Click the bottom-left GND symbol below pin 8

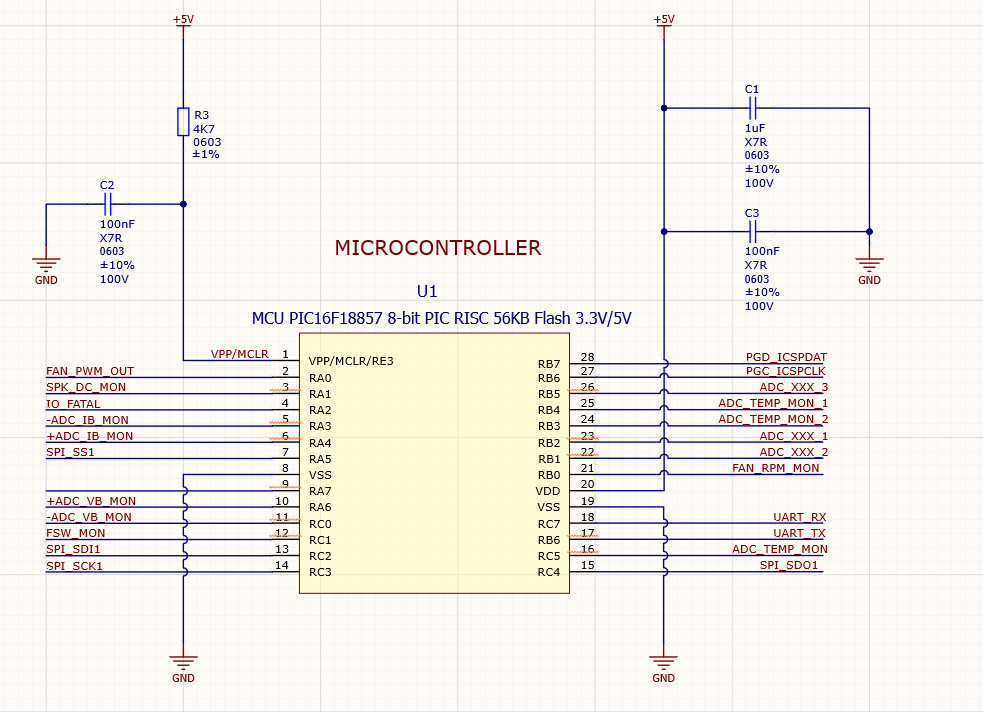(183, 662)
